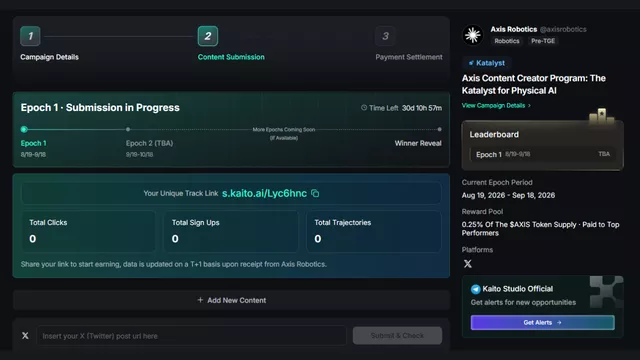Copy the unique track link icon
The height and width of the screenshot is (360, 640).
coord(315,193)
